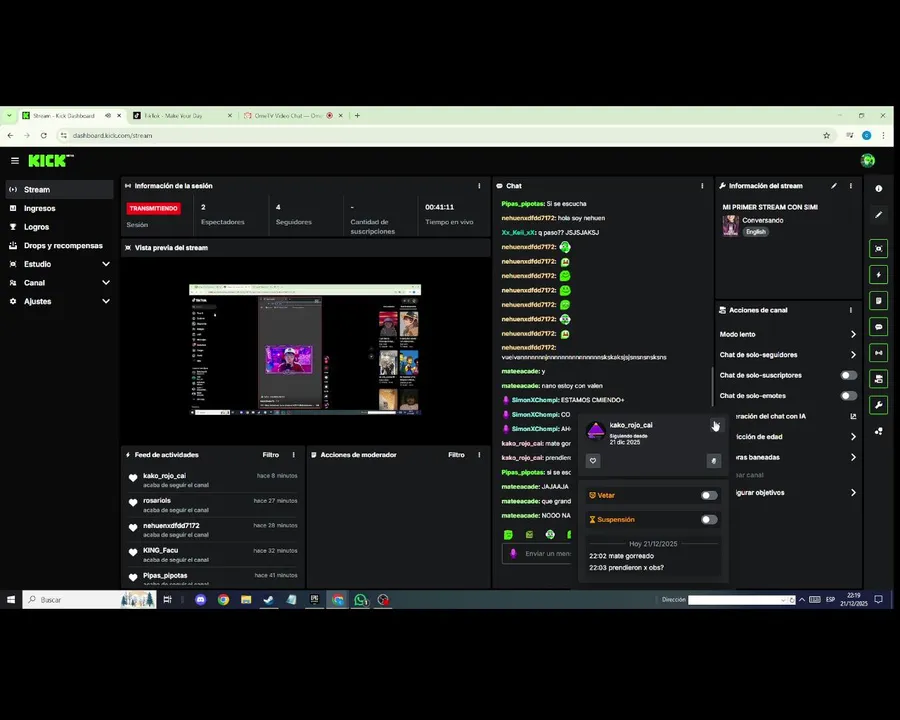Select Stream in the left sidebar
The height and width of the screenshot is (720, 900).
(60, 189)
